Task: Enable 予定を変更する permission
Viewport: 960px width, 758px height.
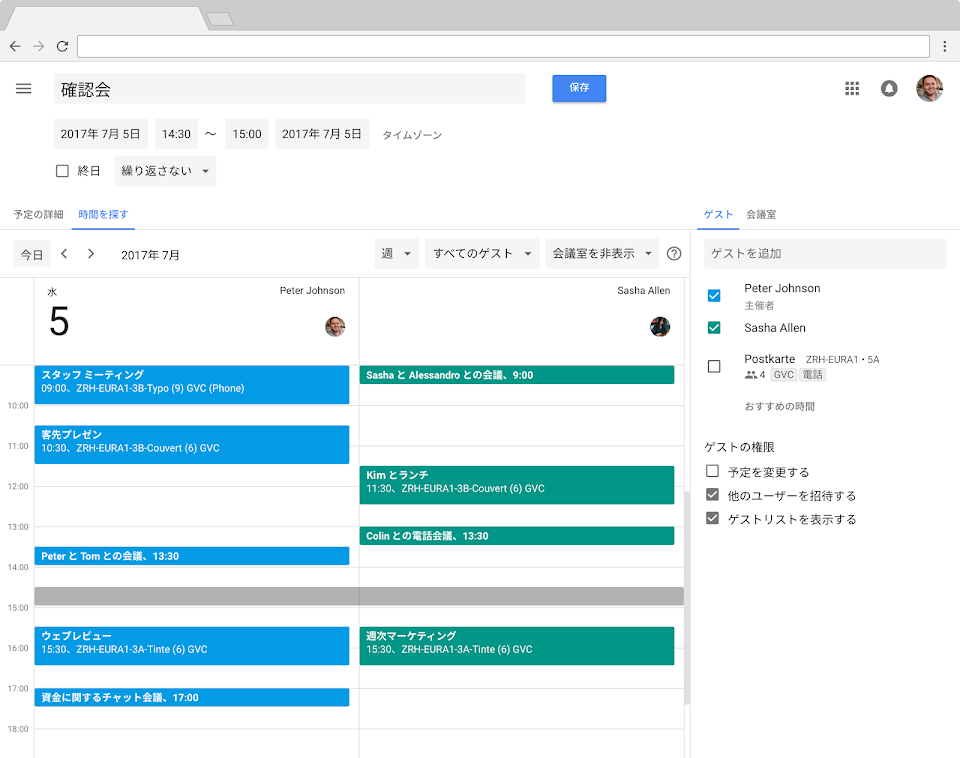Action: click(x=712, y=471)
